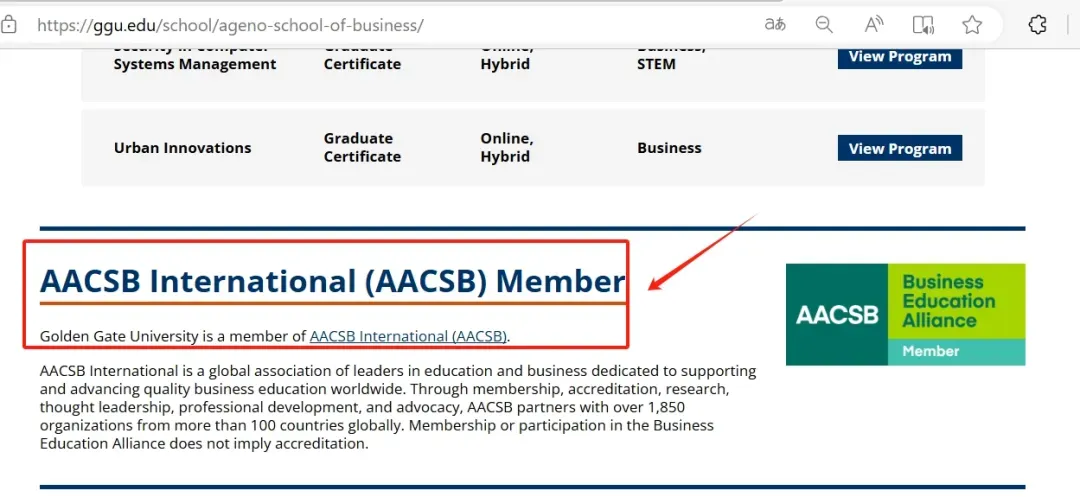The height and width of the screenshot is (497, 1080).
Task: Click the AACSB International Member heading
Action: pos(332,282)
